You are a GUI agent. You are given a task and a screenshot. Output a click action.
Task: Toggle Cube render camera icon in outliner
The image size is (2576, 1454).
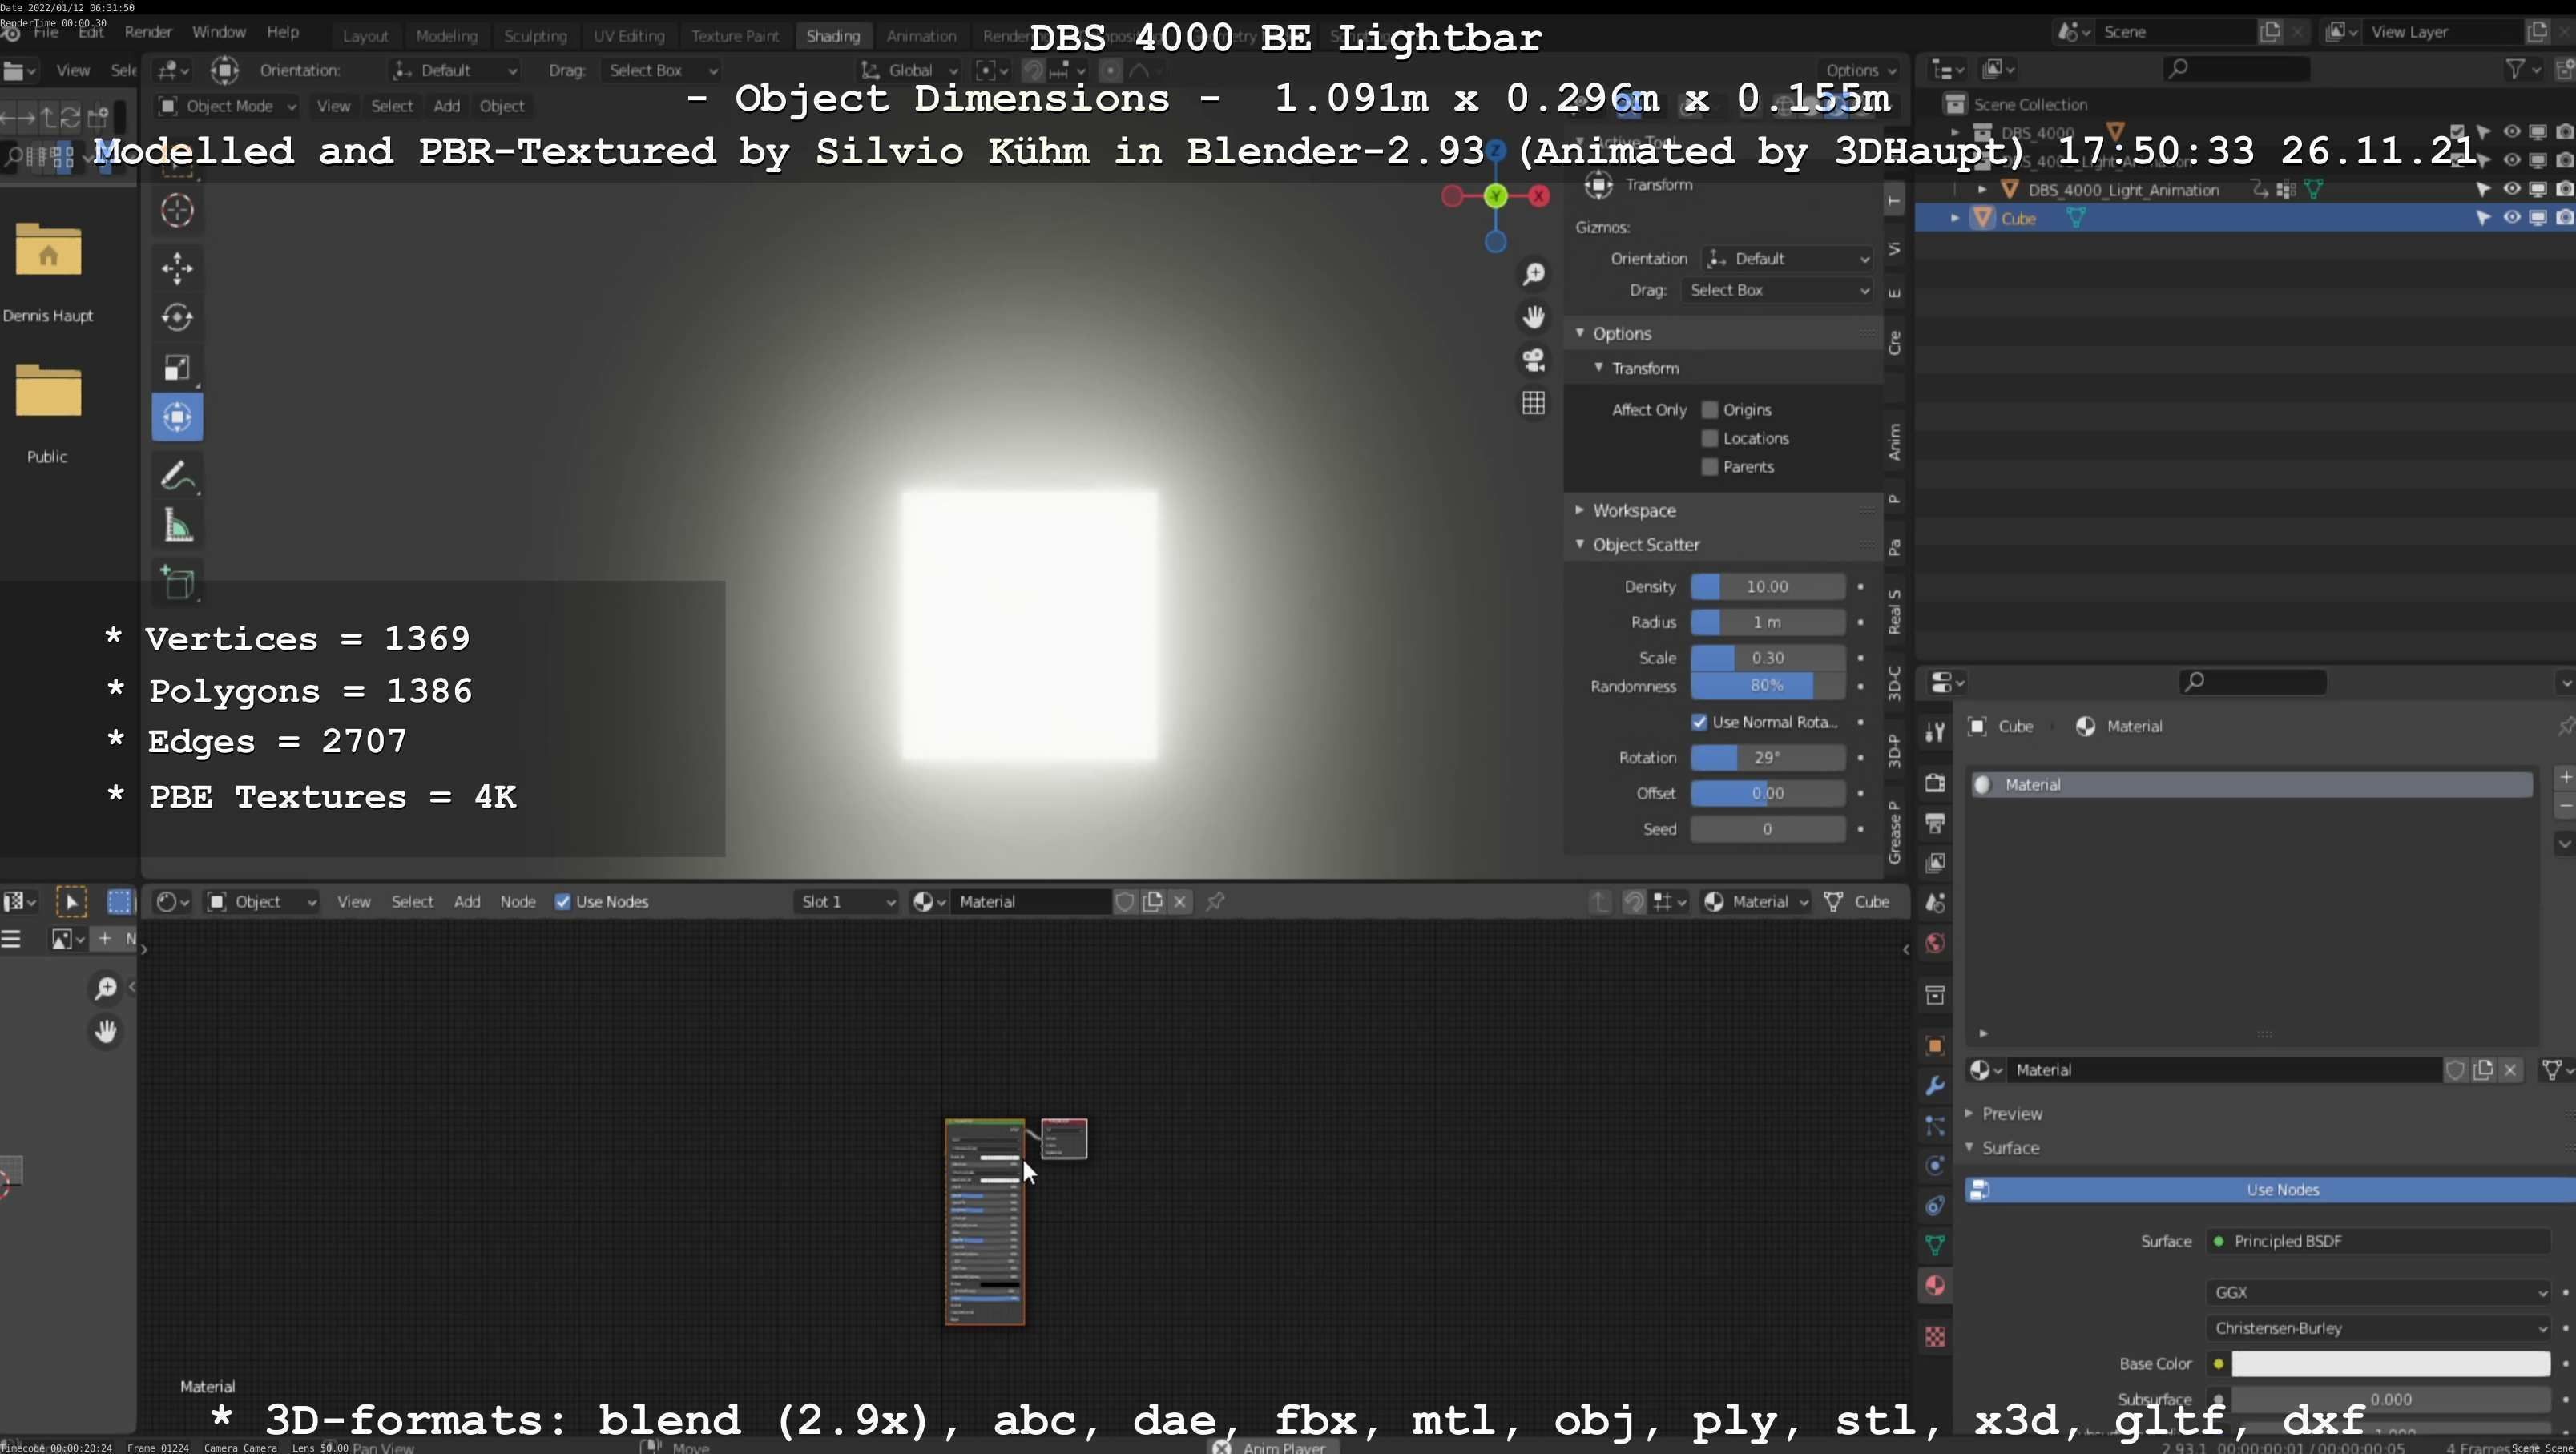(x=2564, y=218)
